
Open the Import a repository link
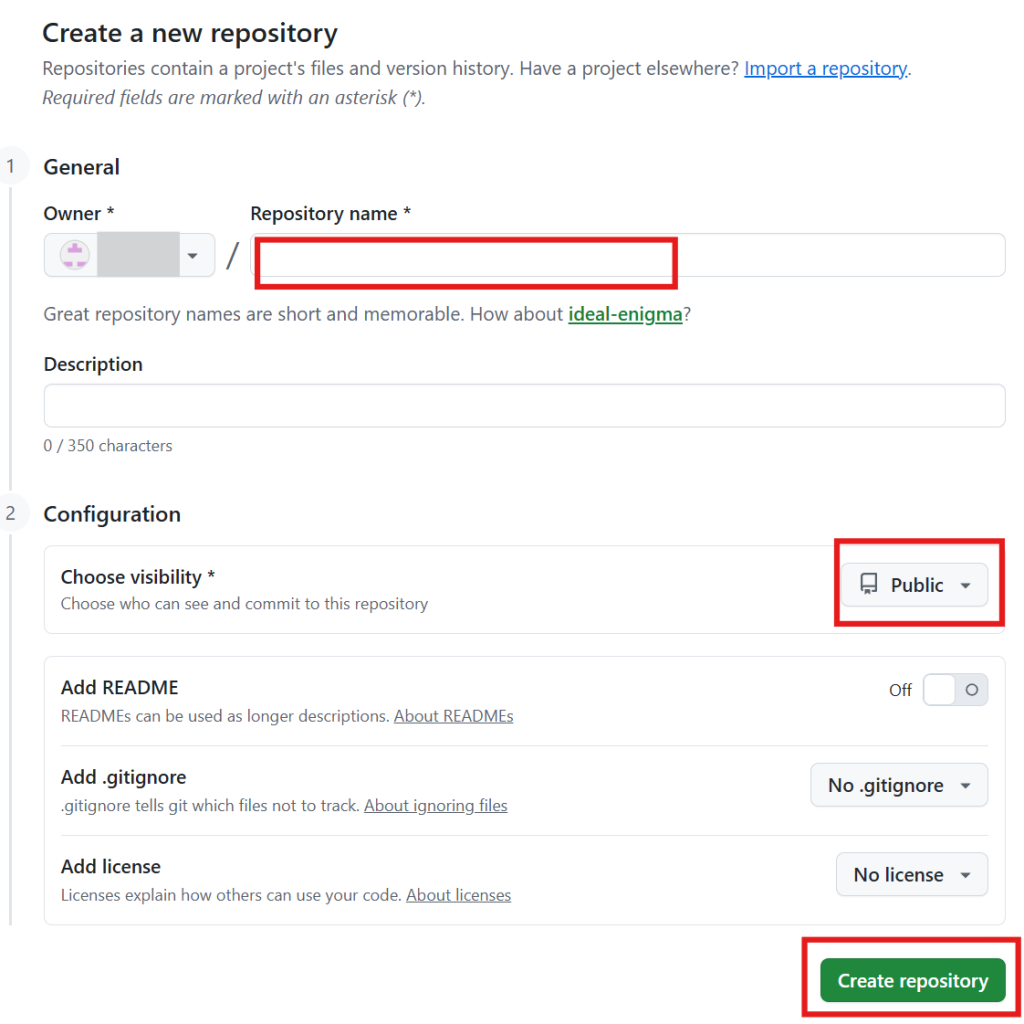tap(825, 69)
